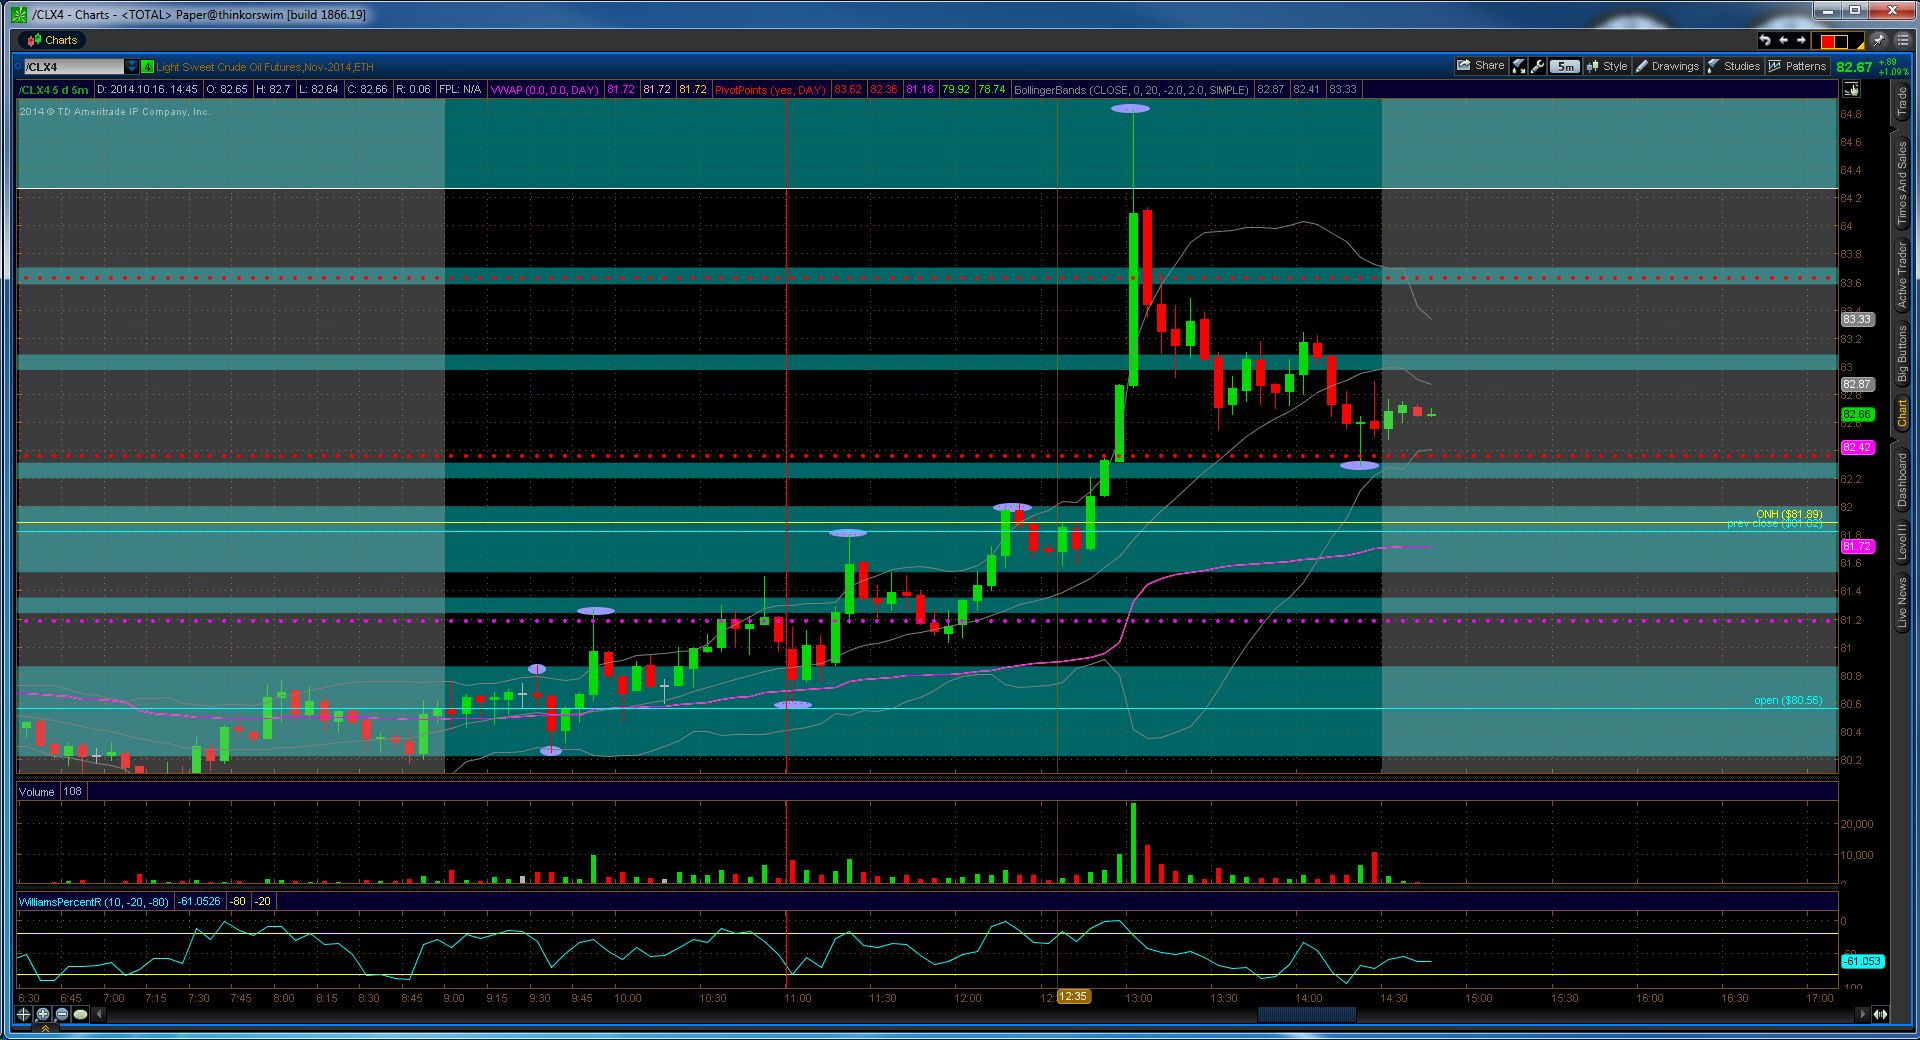Viewport: 1920px width, 1040px height.
Task: Open the Level II side tab
Action: (x=1902, y=541)
